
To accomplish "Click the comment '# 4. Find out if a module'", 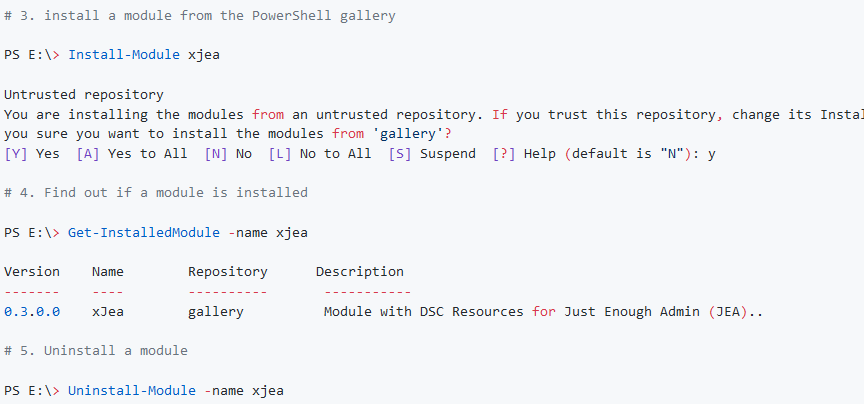I will [x=156, y=193].
